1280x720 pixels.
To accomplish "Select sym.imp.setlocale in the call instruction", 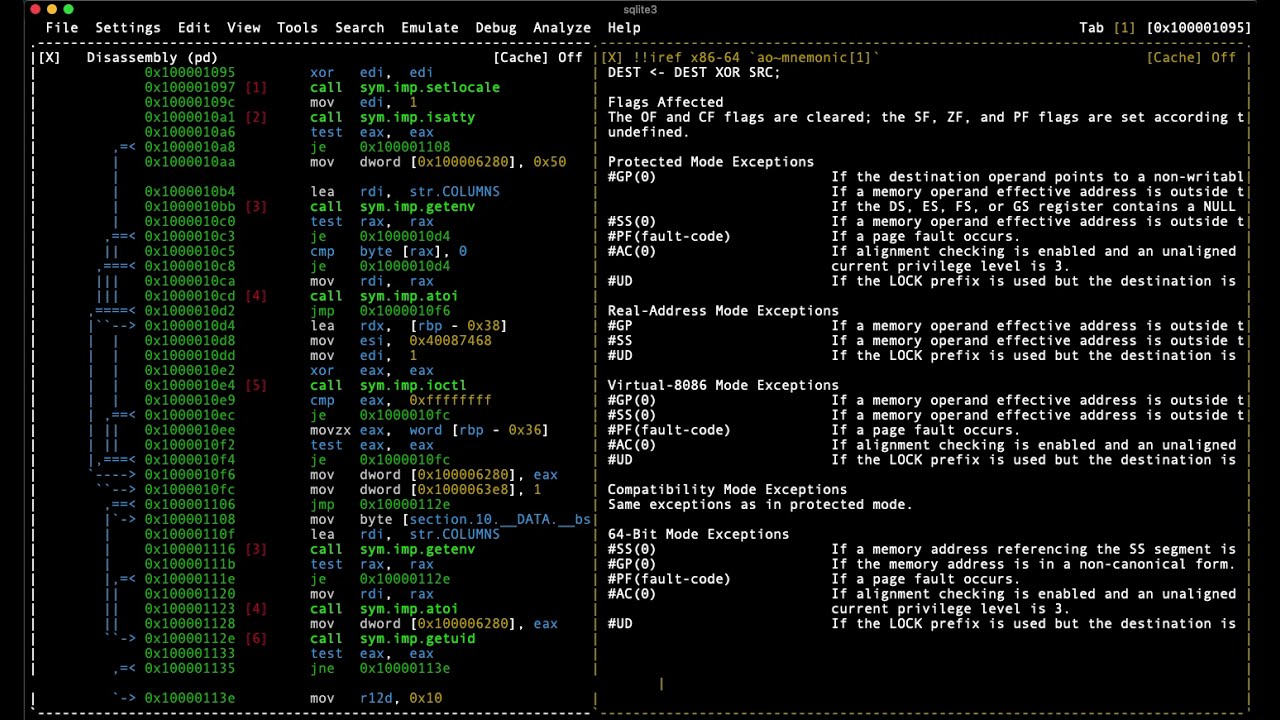I will pos(430,88).
